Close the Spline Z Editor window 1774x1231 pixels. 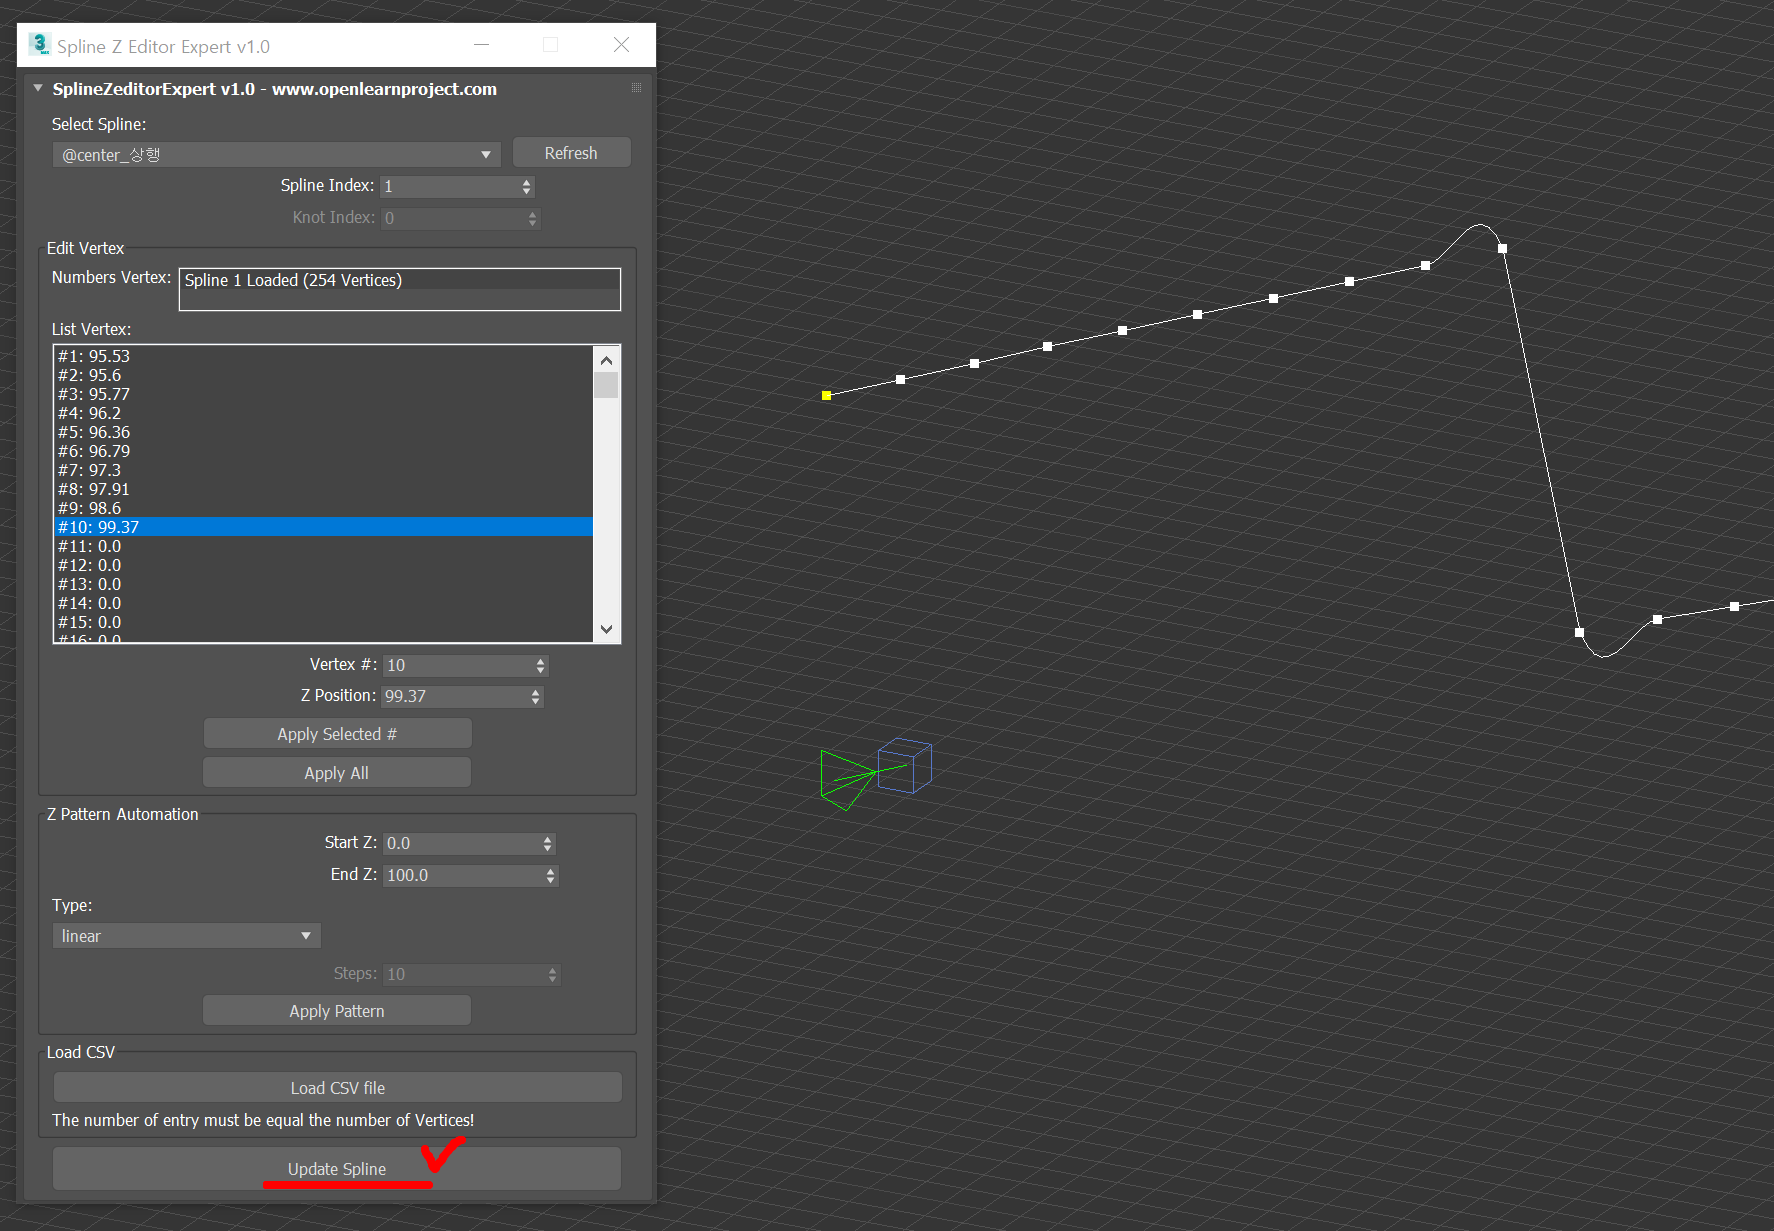pos(622,45)
